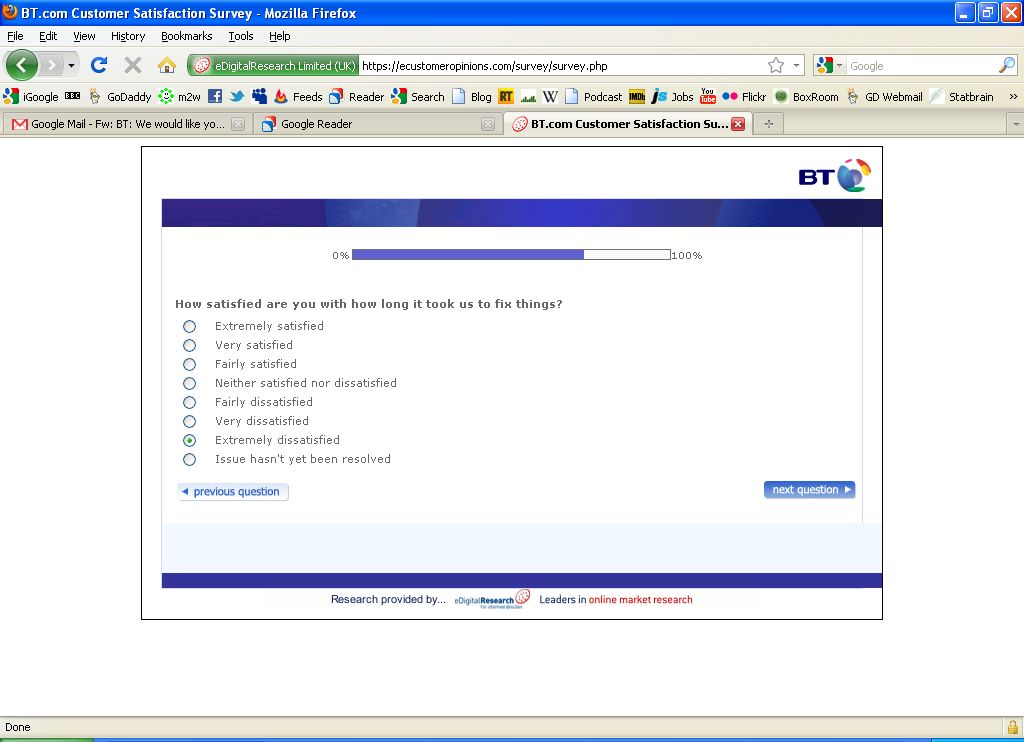
Task: Expand the search engine selector dropdown
Action: (x=829, y=66)
